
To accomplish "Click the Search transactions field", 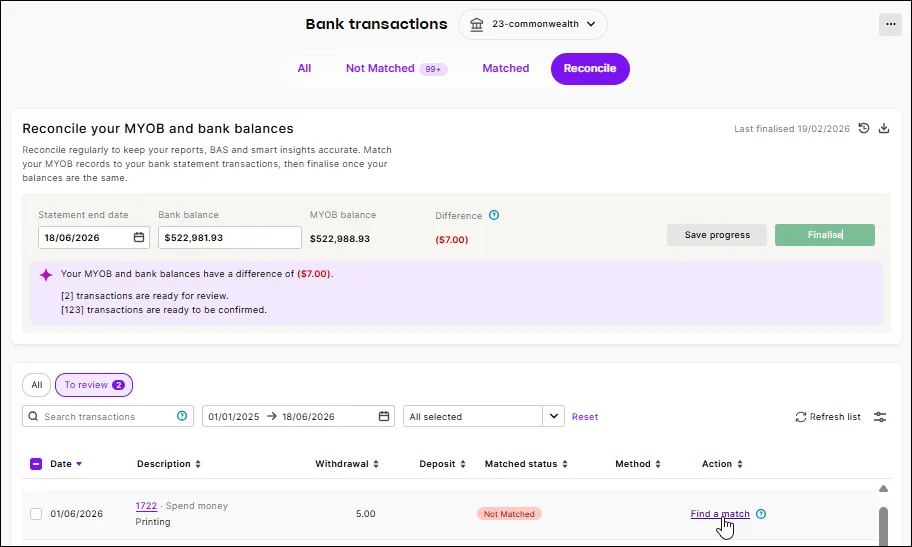I will [x=108, y=416].
